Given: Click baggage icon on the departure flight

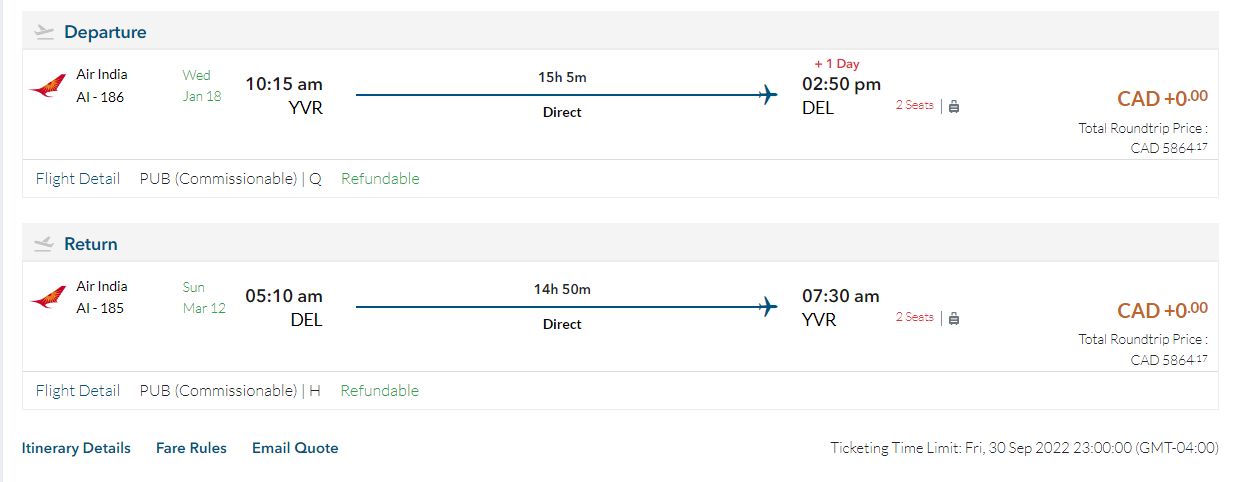Looking at the screenshot, I should (954, 106).
